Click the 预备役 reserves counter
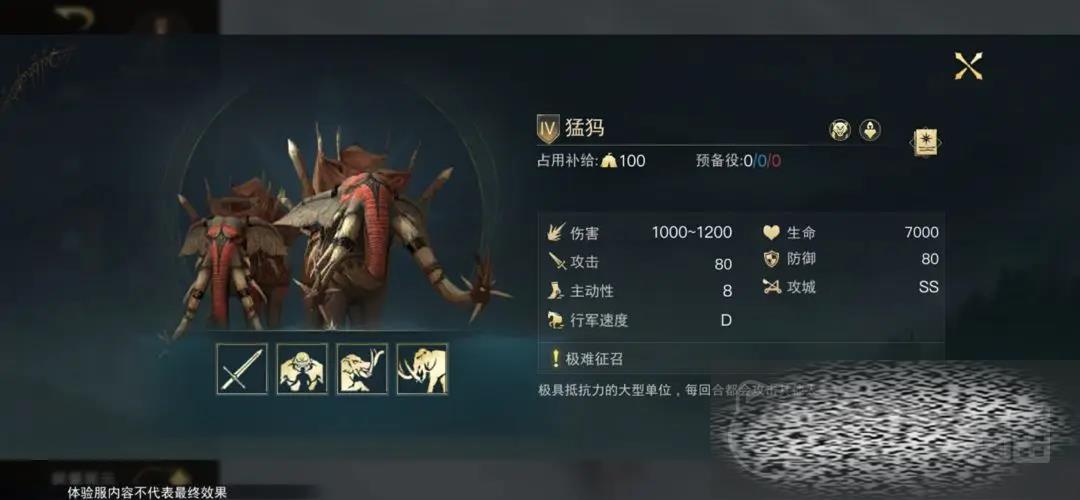The height and width of the screenshot is (500, 1080). click(738, 161)
